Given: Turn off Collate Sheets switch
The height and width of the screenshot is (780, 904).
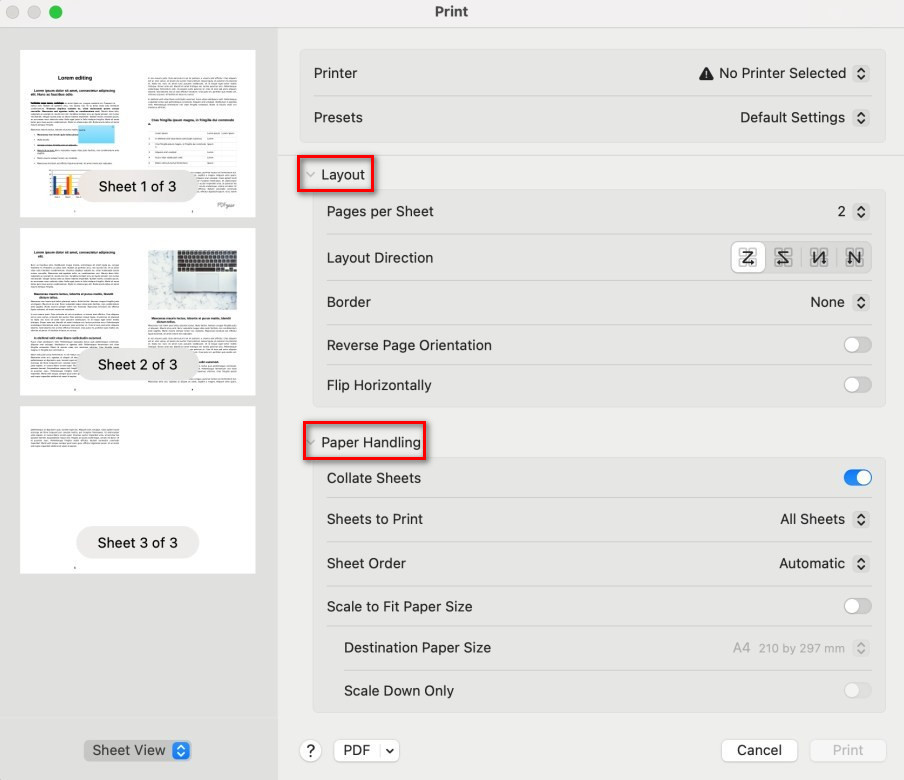Looking at the screenshot, I should [857, 477].
